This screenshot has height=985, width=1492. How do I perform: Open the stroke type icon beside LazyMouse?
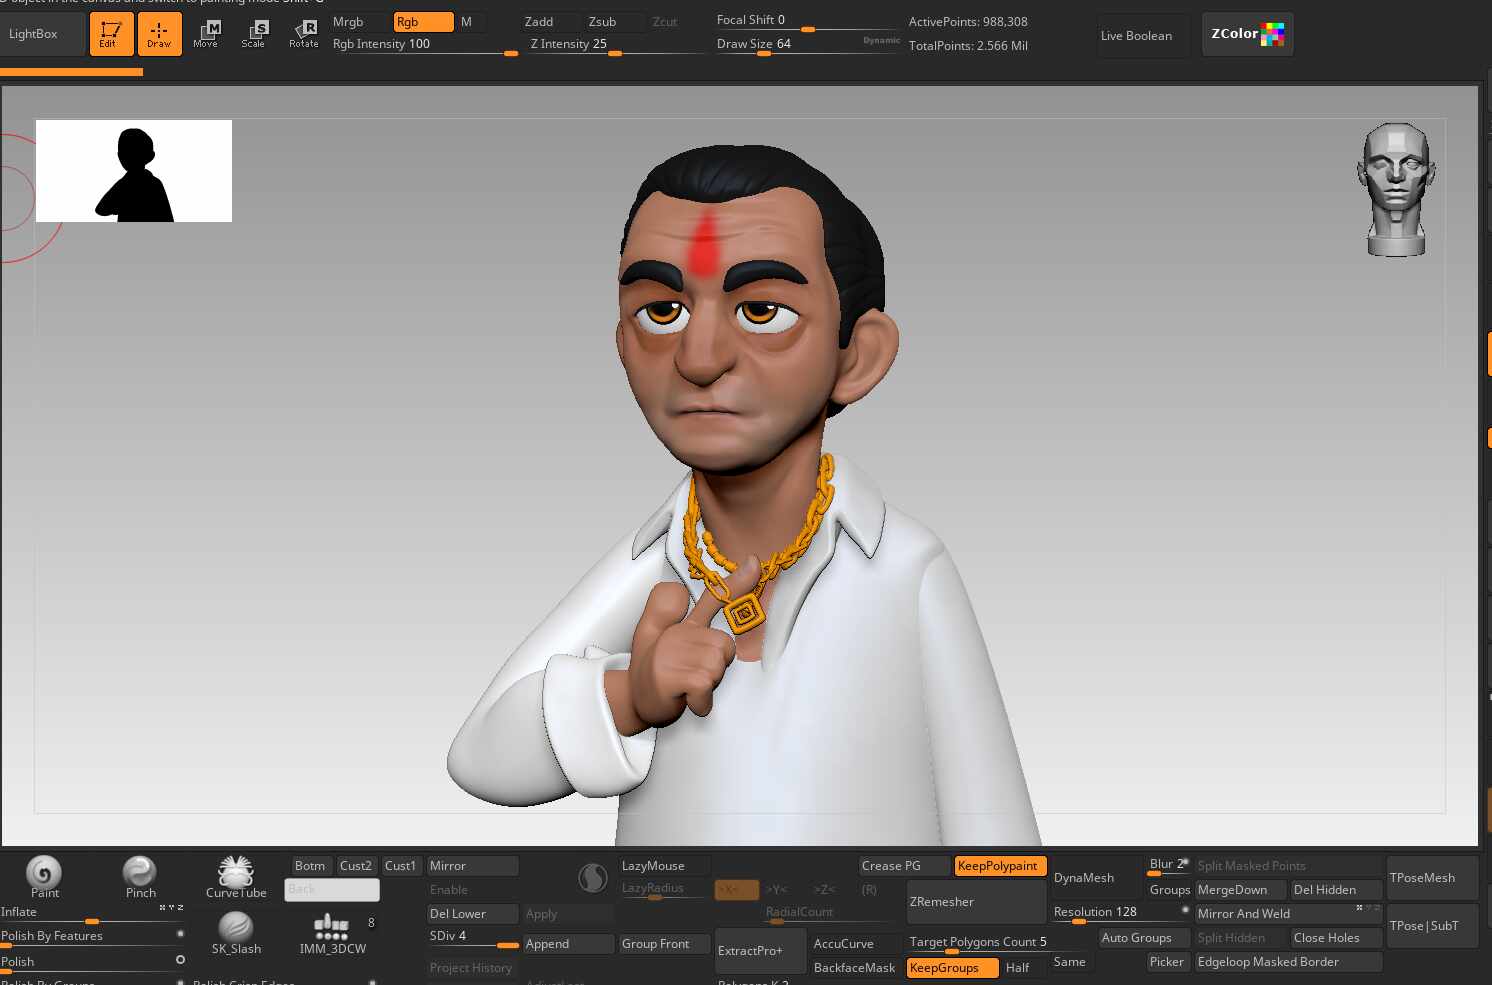pyautogui.click(x=593, y=878)
